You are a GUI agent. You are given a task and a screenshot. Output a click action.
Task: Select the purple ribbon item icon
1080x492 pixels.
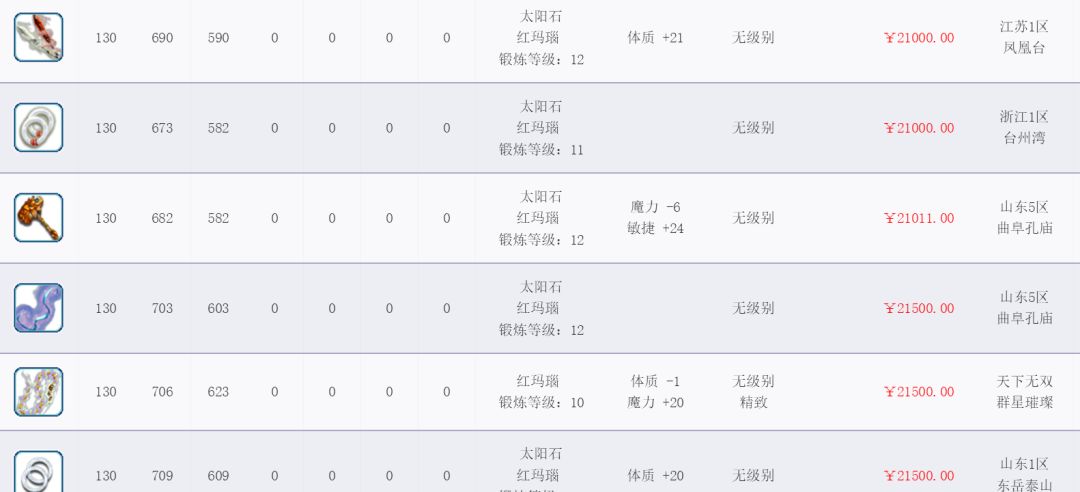[x=39, y=308]
